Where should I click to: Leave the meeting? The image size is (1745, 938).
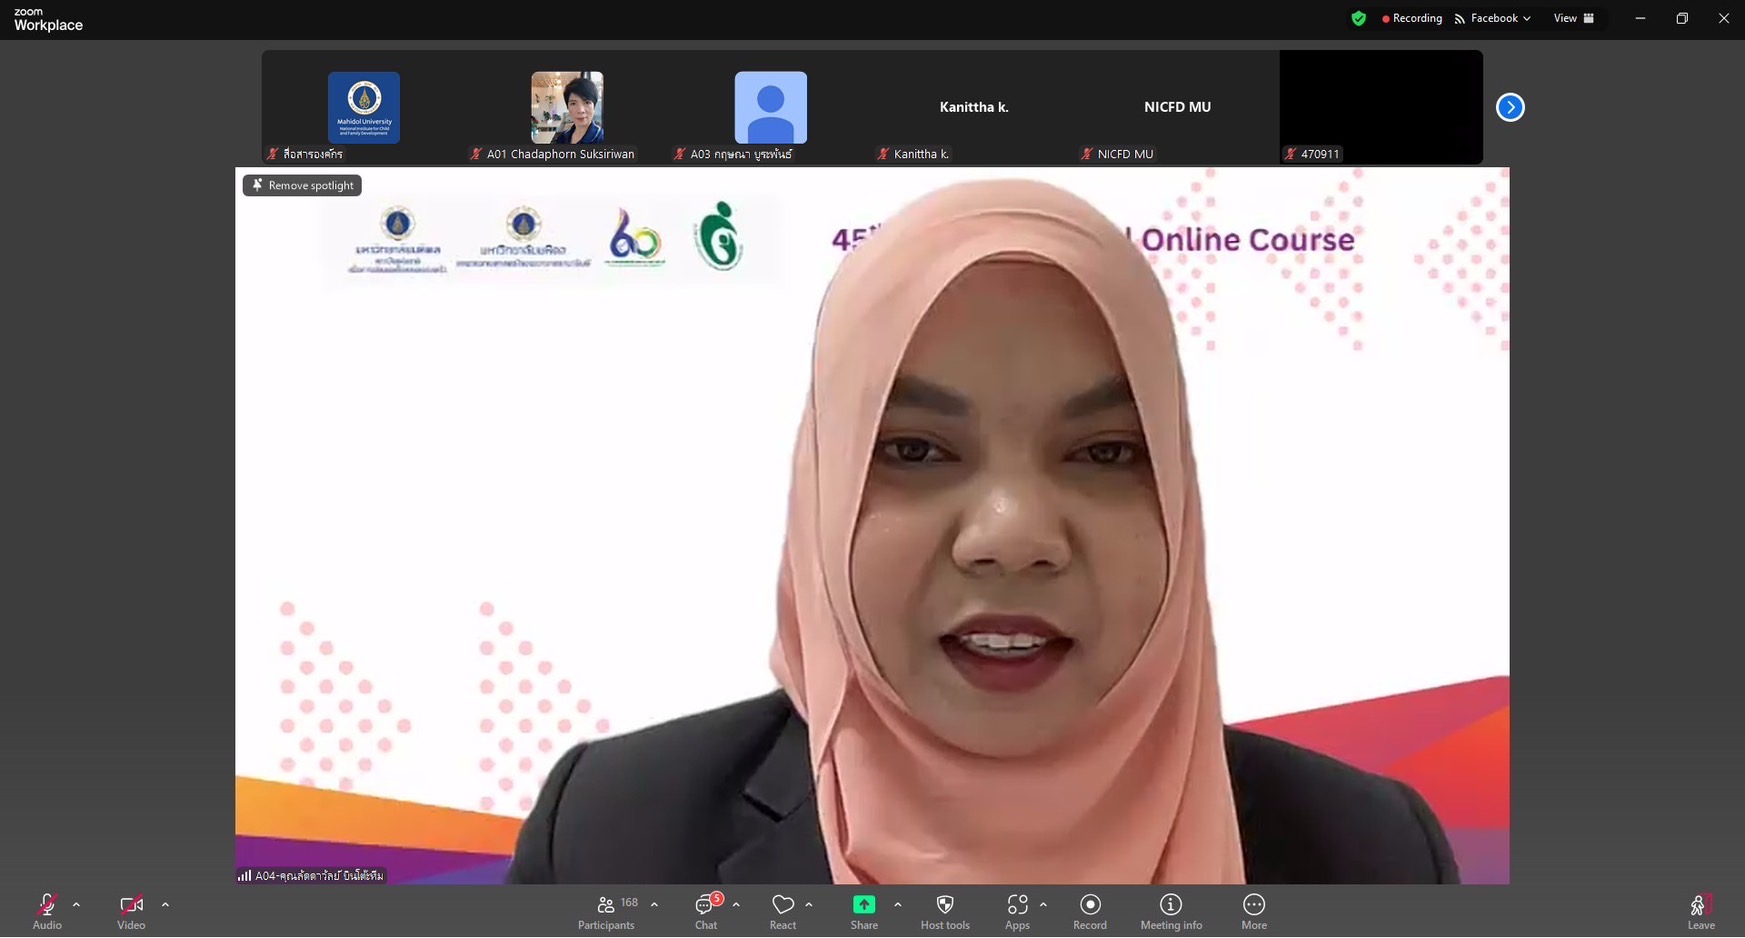click(x=1700, y=911)
